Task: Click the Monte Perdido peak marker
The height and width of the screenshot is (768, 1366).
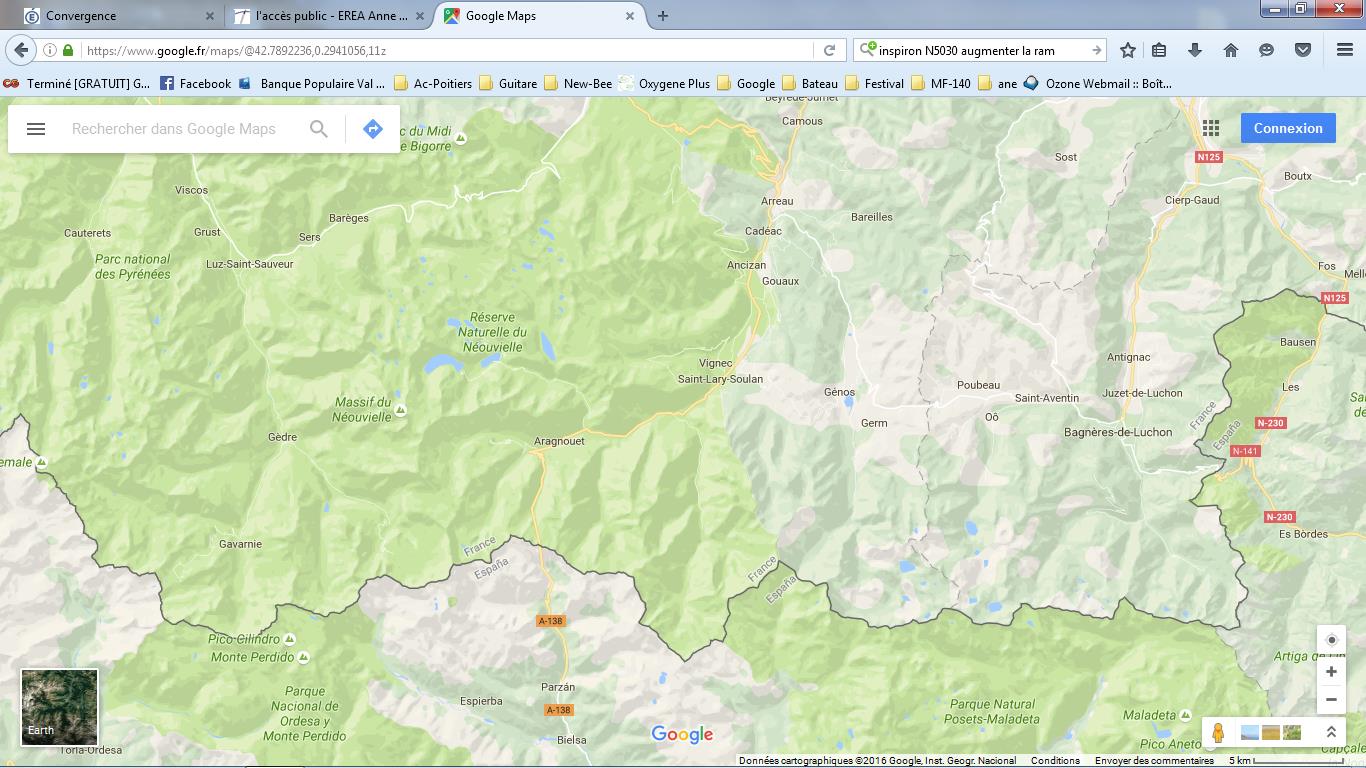Action: pos(303,657)
